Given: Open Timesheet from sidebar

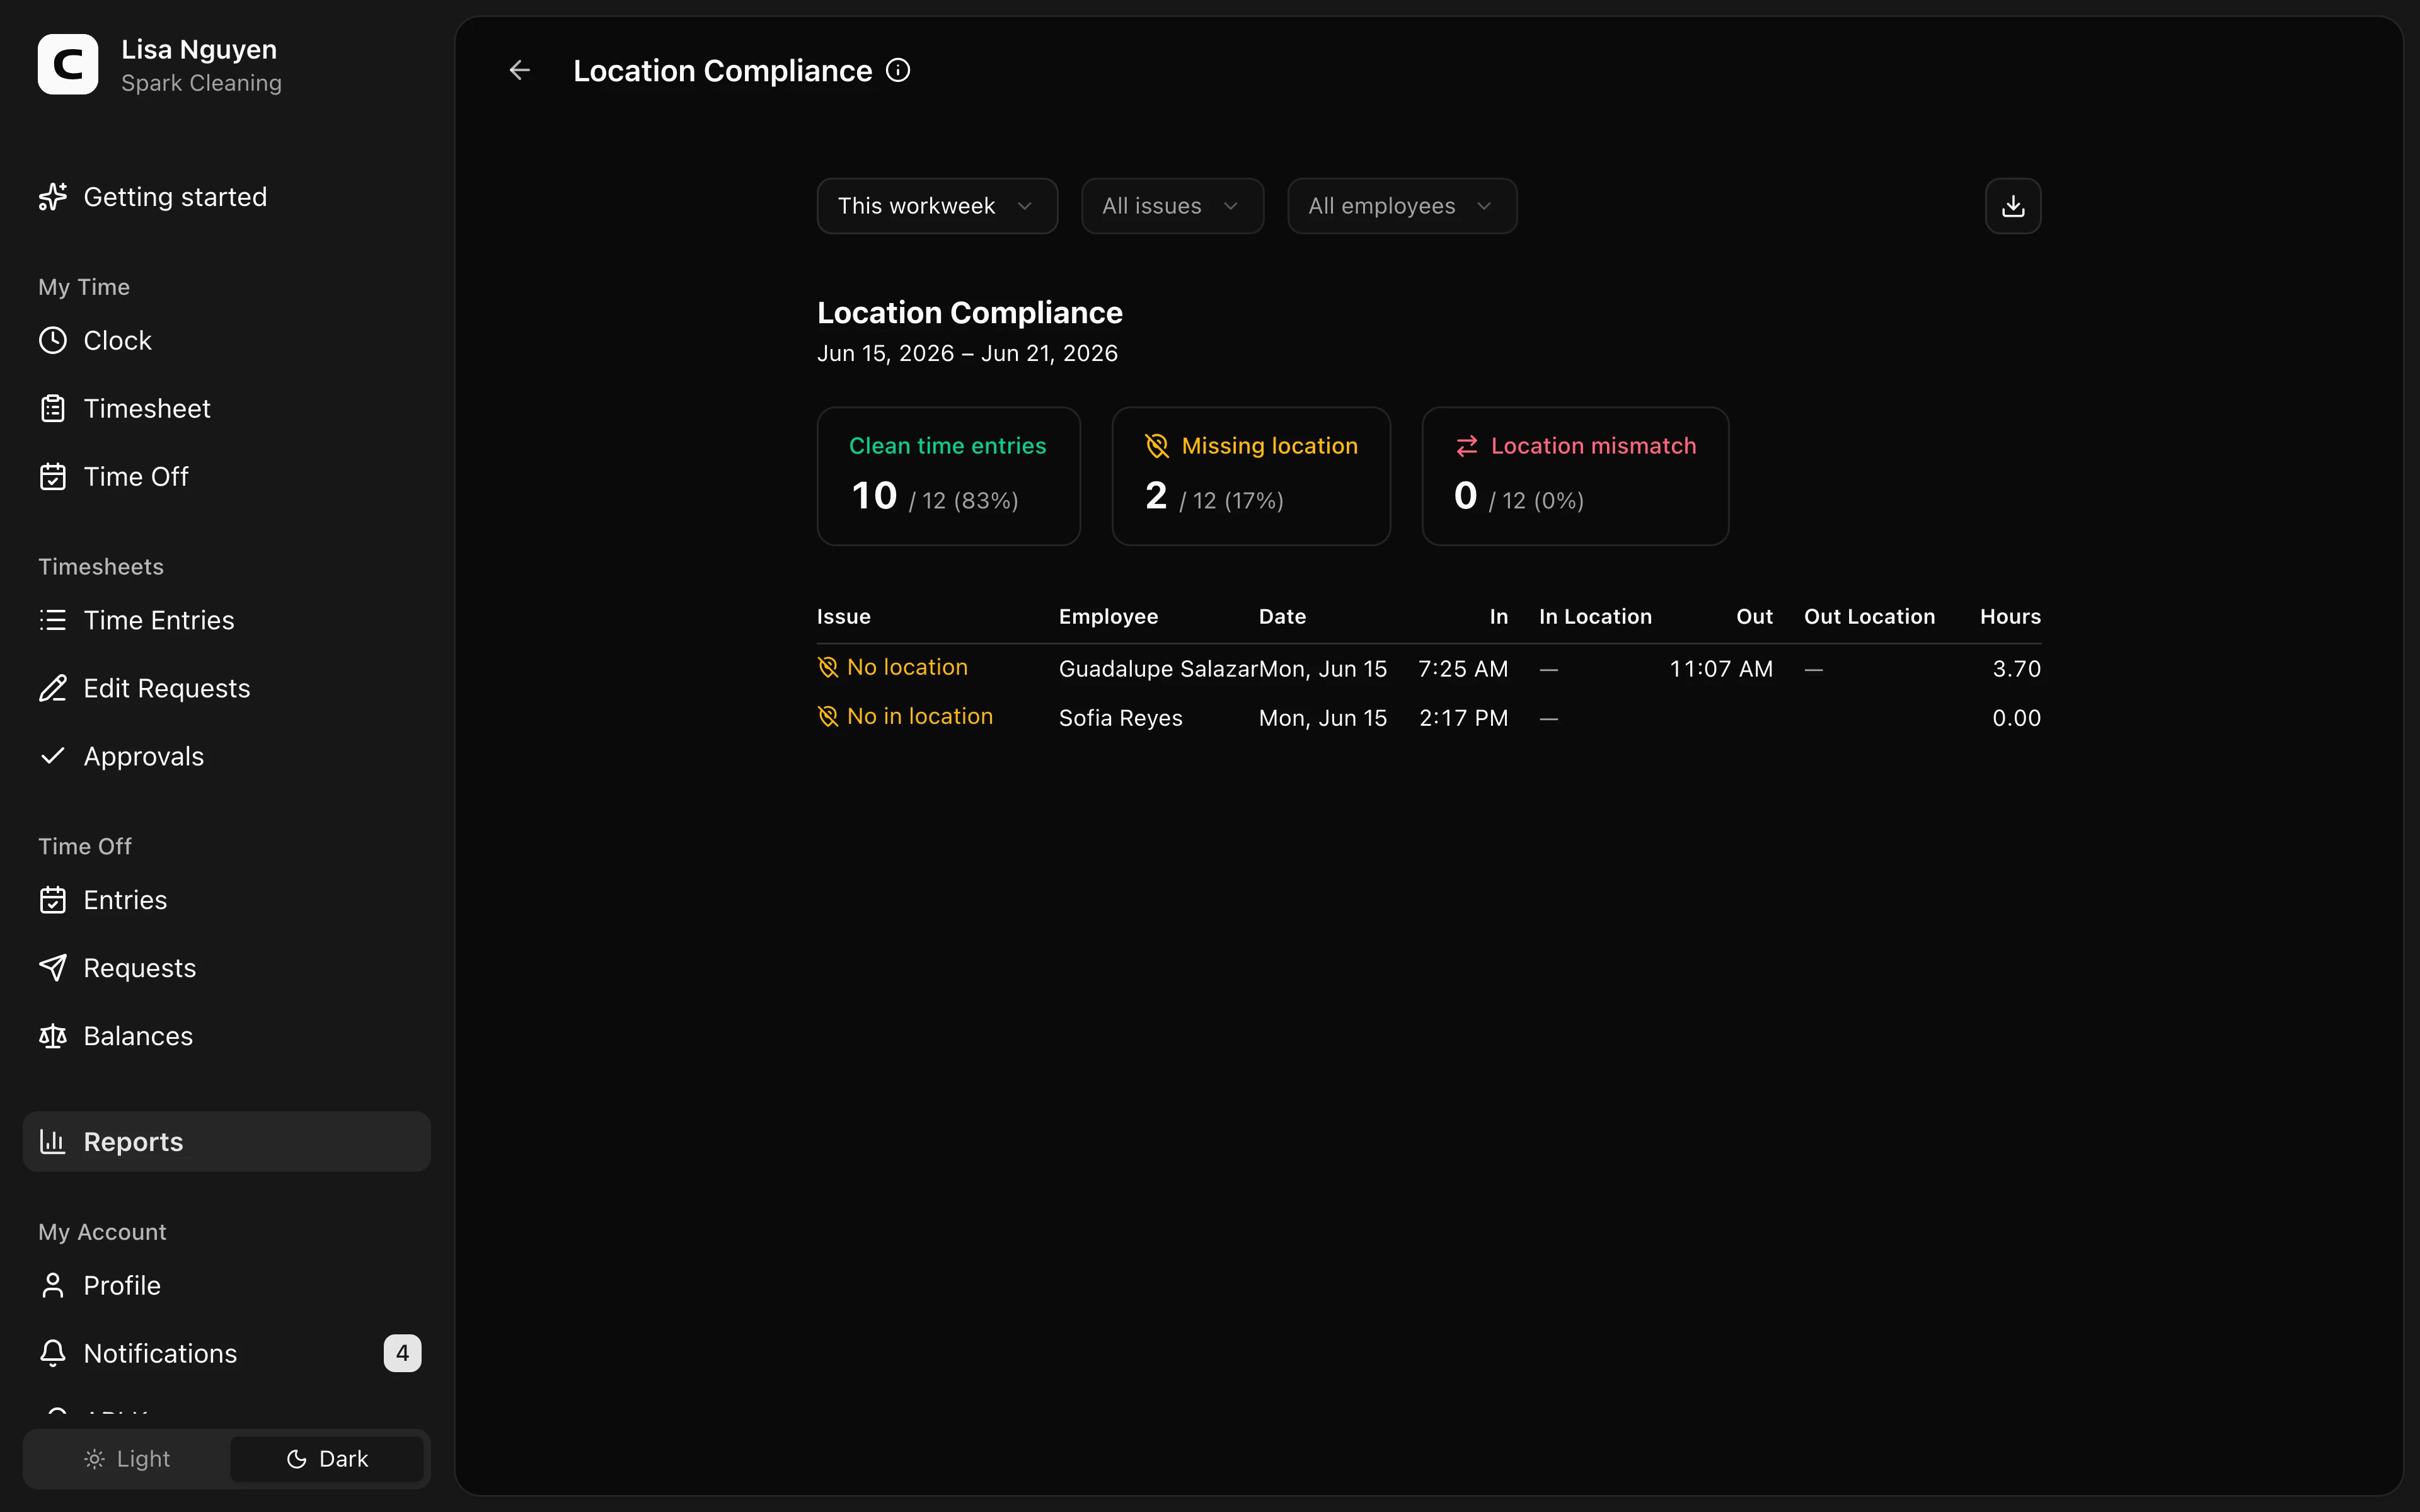Looking at the screenshot, I should coord(227,408).
